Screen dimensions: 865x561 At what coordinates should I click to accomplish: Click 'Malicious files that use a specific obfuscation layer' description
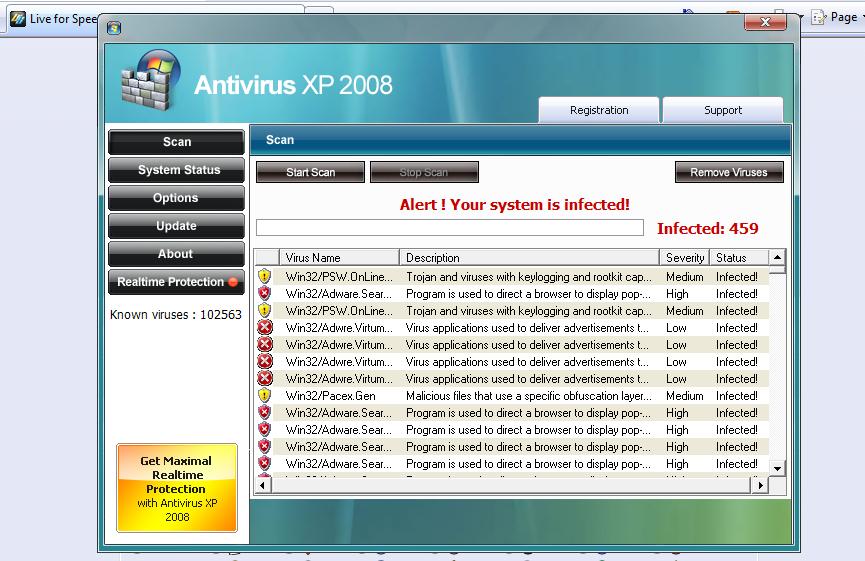tap(528, 396)
